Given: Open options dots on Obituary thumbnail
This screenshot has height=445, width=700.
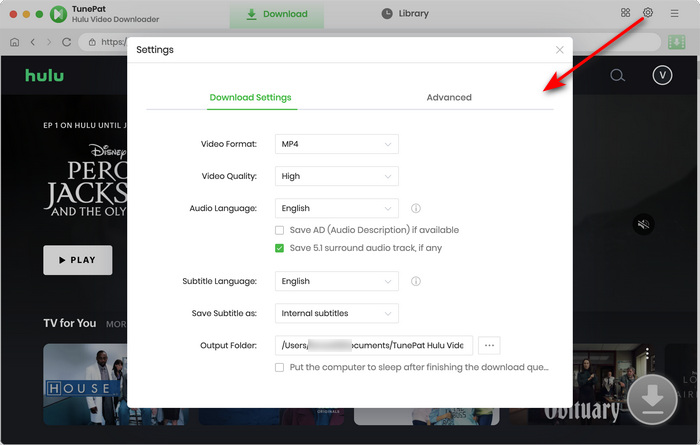Looking at the screenshot, I should click(647, 354).
